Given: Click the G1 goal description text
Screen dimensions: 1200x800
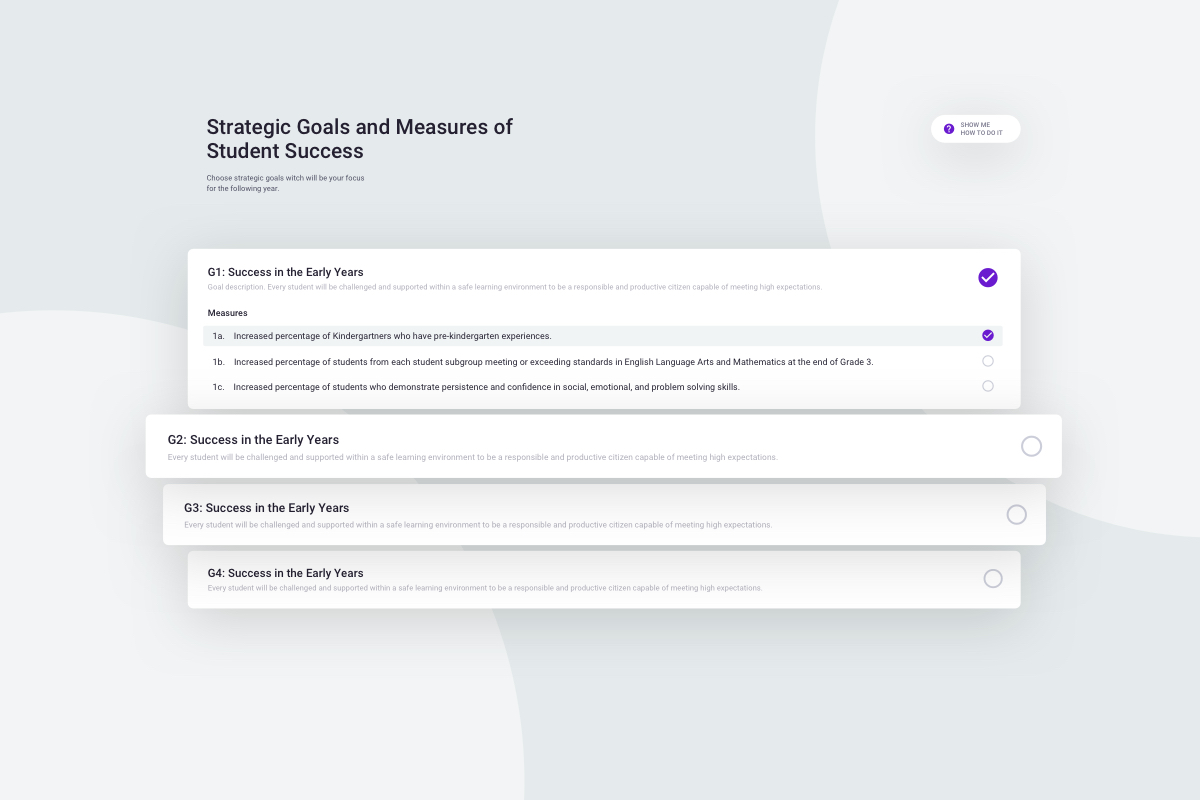Looking at the screenshot, I should click(x=515, y=288).
